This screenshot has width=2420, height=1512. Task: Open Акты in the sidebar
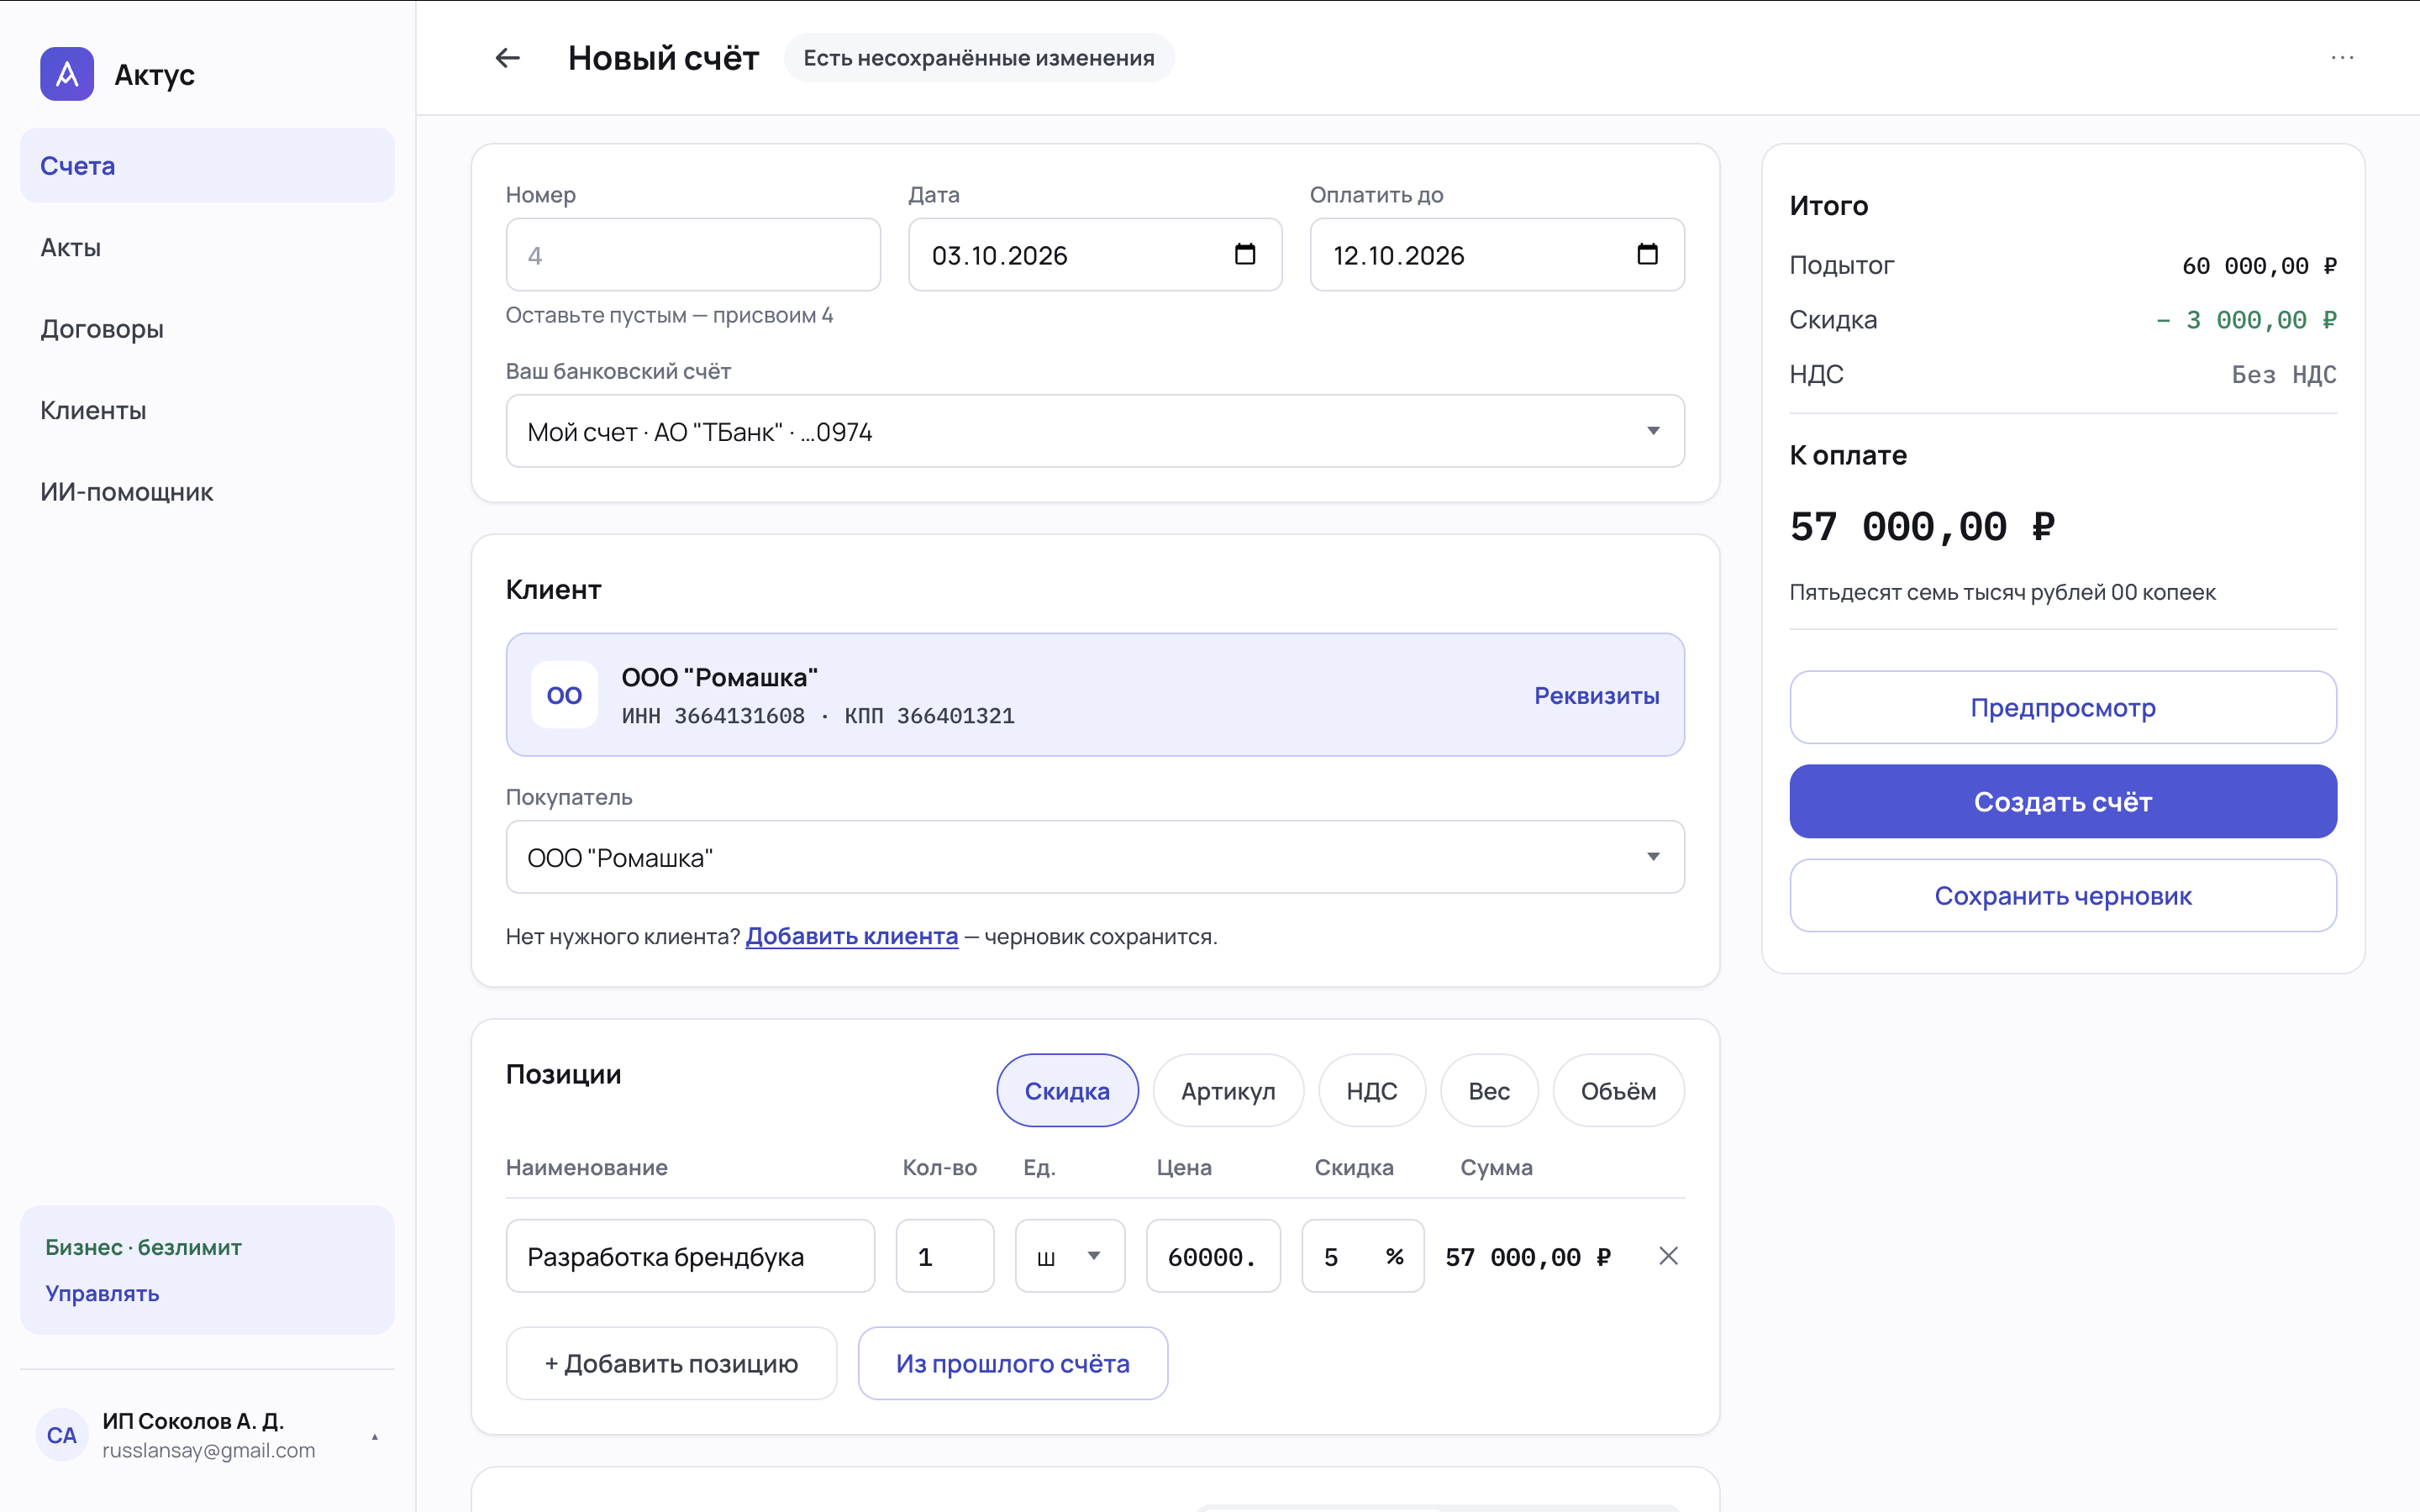click(207, 247)
